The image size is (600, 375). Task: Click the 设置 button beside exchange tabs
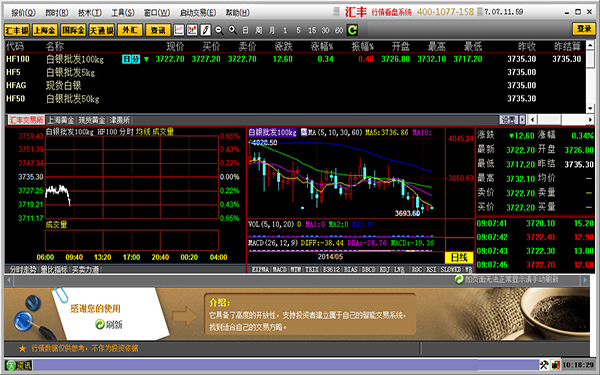[x=509, y=120]
